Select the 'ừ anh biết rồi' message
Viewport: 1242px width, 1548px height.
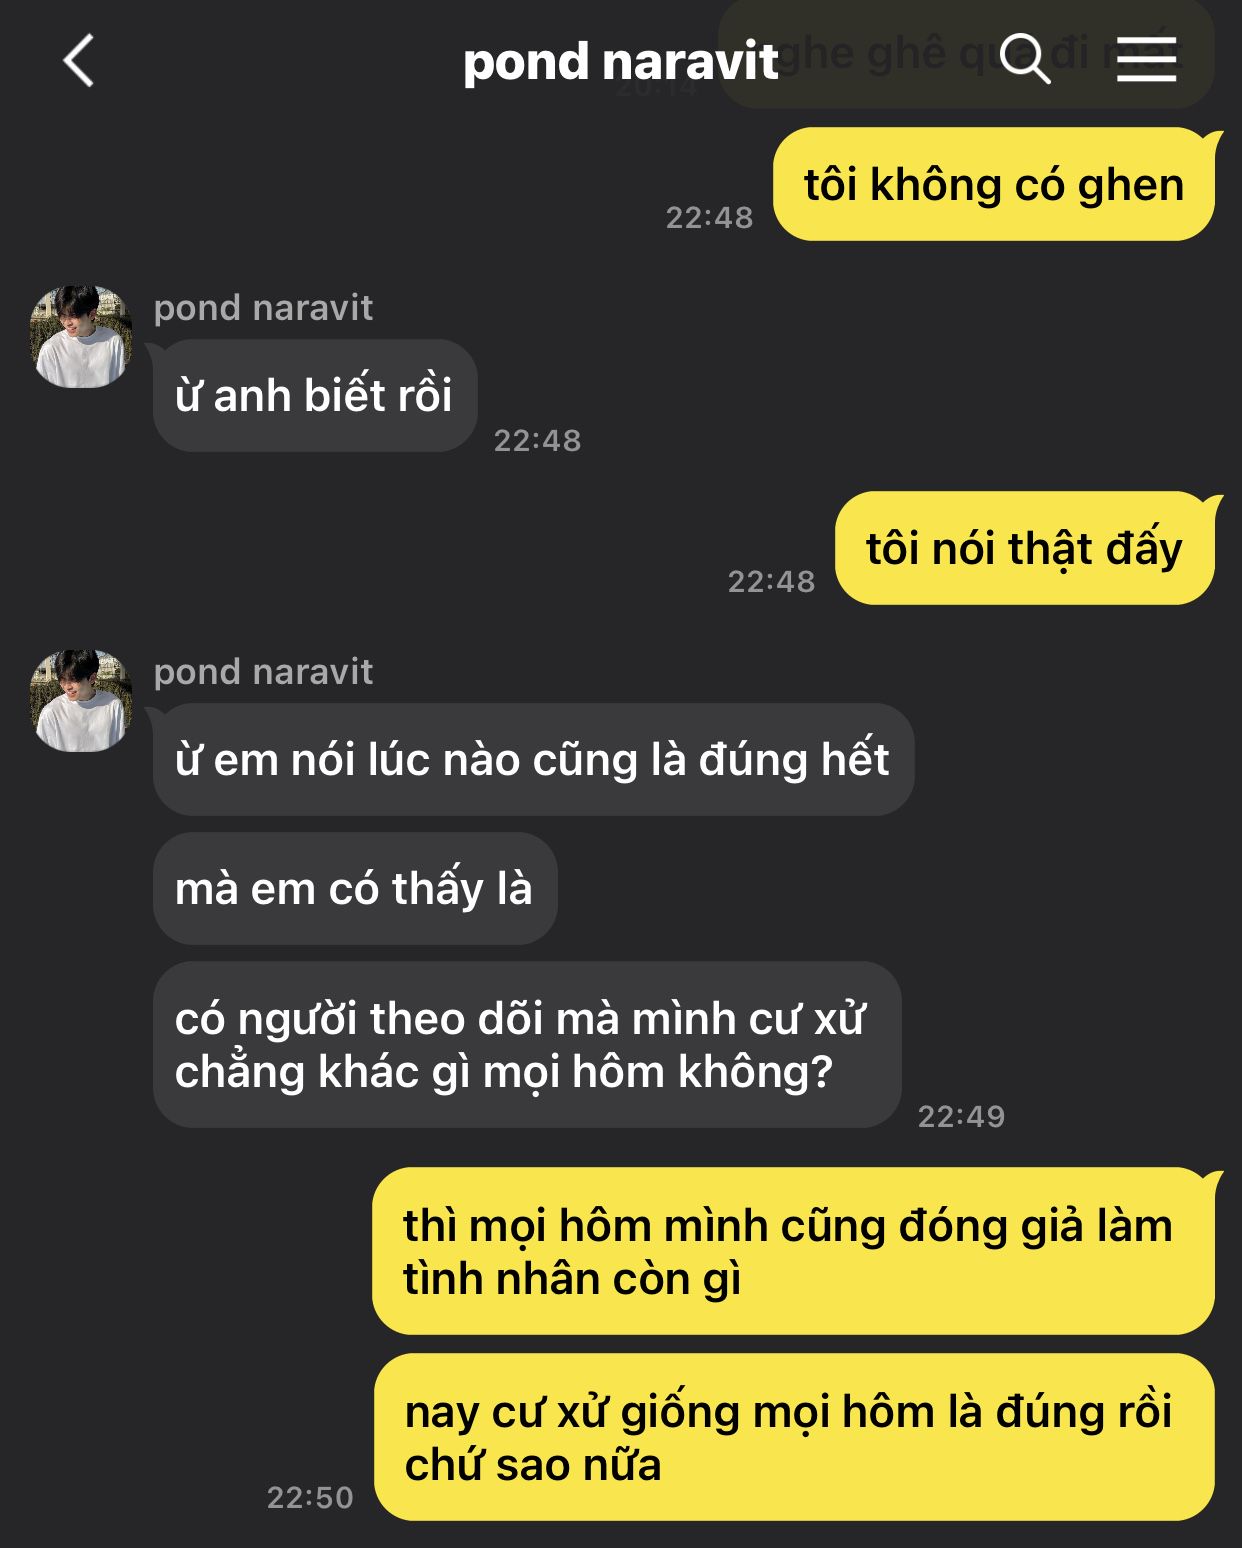tap(314, 395)
